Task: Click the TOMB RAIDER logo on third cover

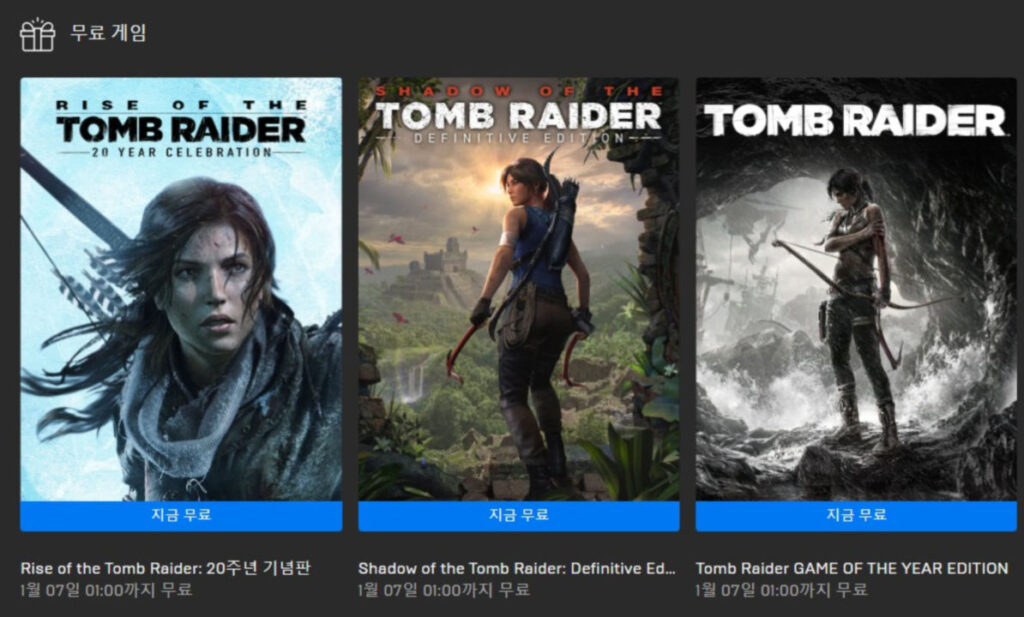Action: tap(856, 120)
